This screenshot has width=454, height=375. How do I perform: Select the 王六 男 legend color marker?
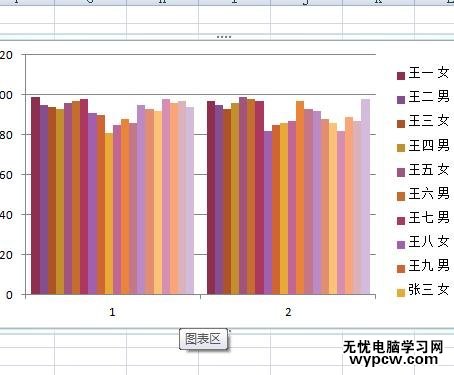[401, 196]
